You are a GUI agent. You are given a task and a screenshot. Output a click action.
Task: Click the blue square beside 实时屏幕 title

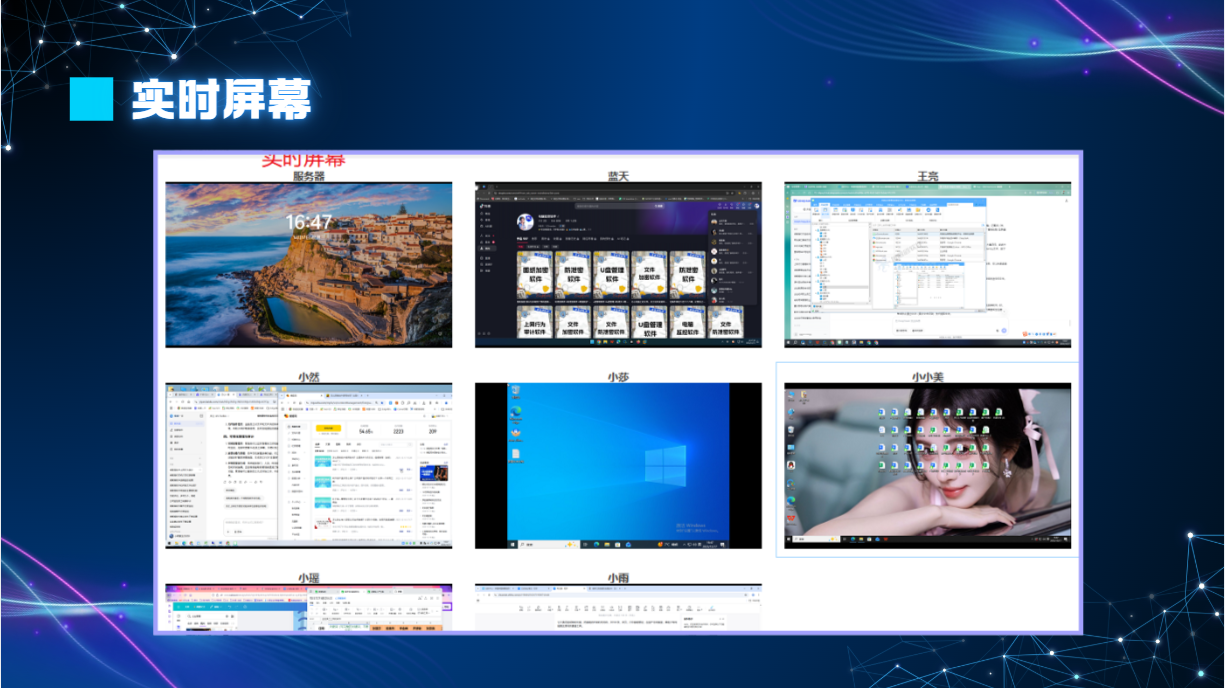91,99
